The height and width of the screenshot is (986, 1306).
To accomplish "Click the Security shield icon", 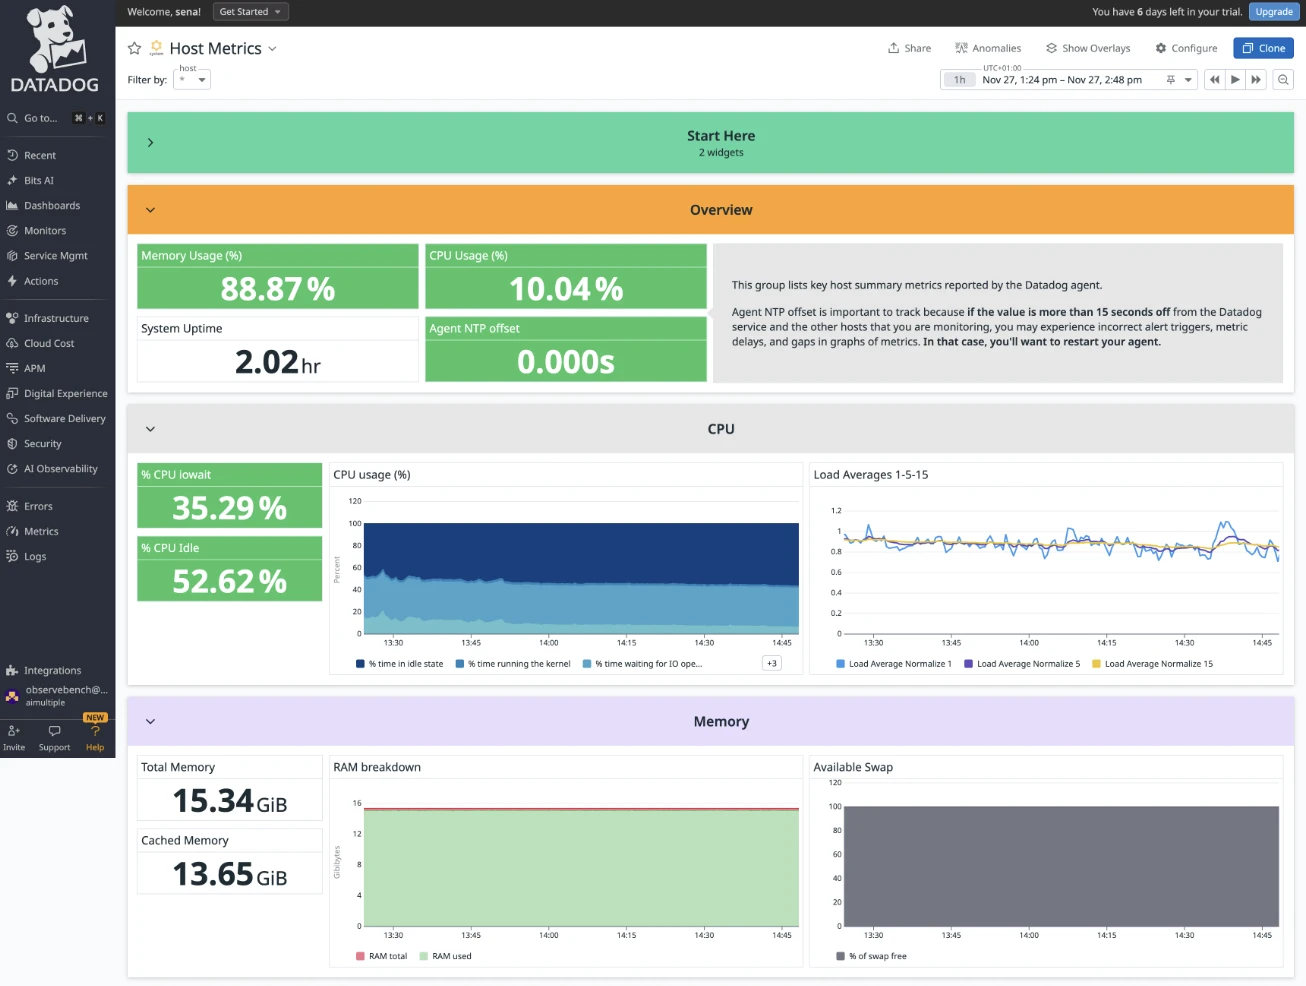I will [12, 443].
